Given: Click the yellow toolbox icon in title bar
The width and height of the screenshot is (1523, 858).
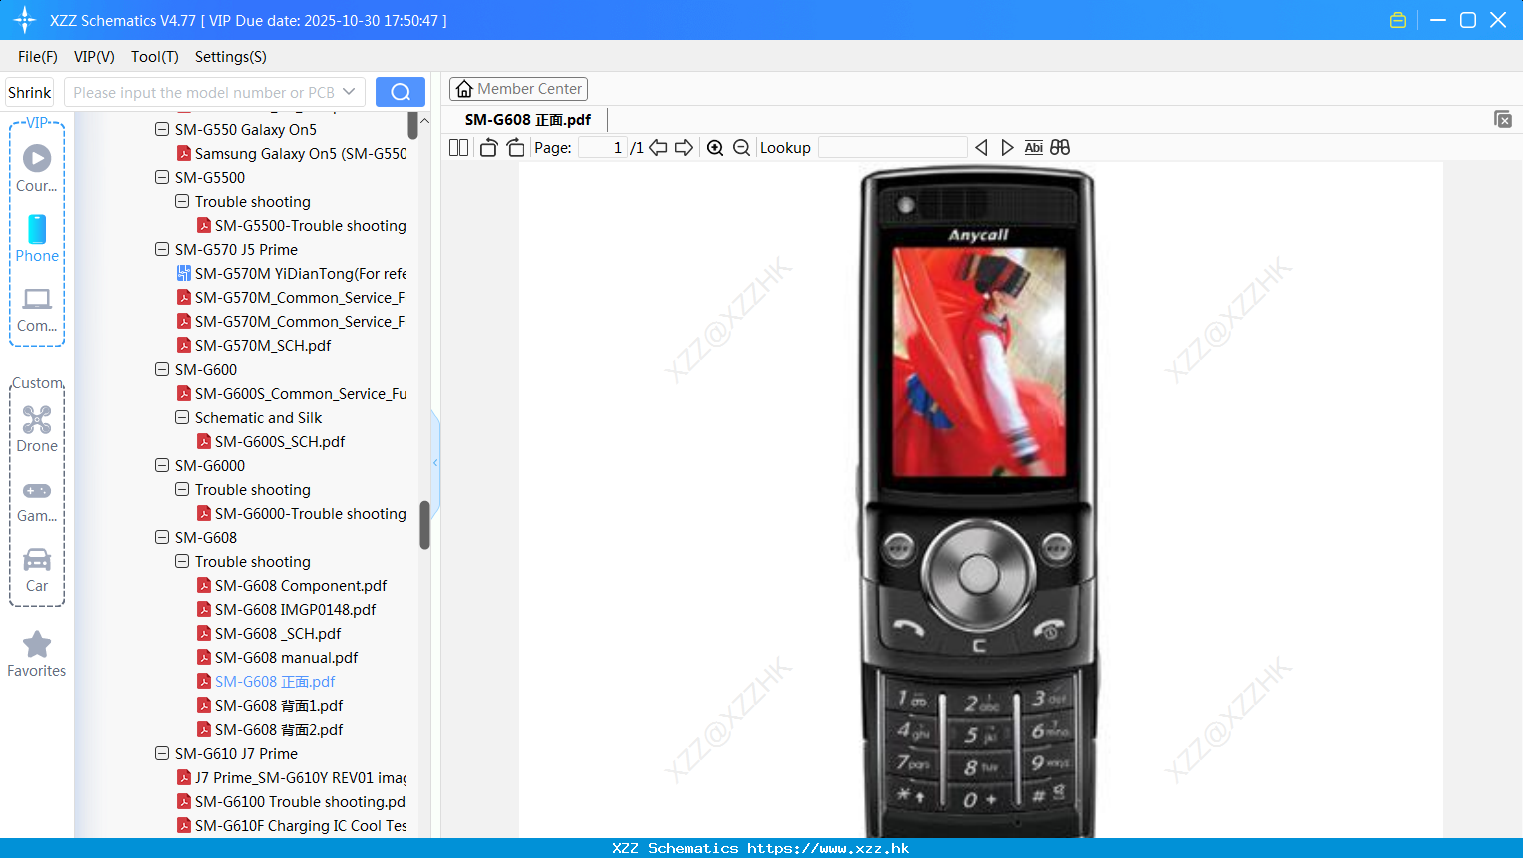Looking at the screenshot, I should pyautogui.click(x=1398, y=20).
